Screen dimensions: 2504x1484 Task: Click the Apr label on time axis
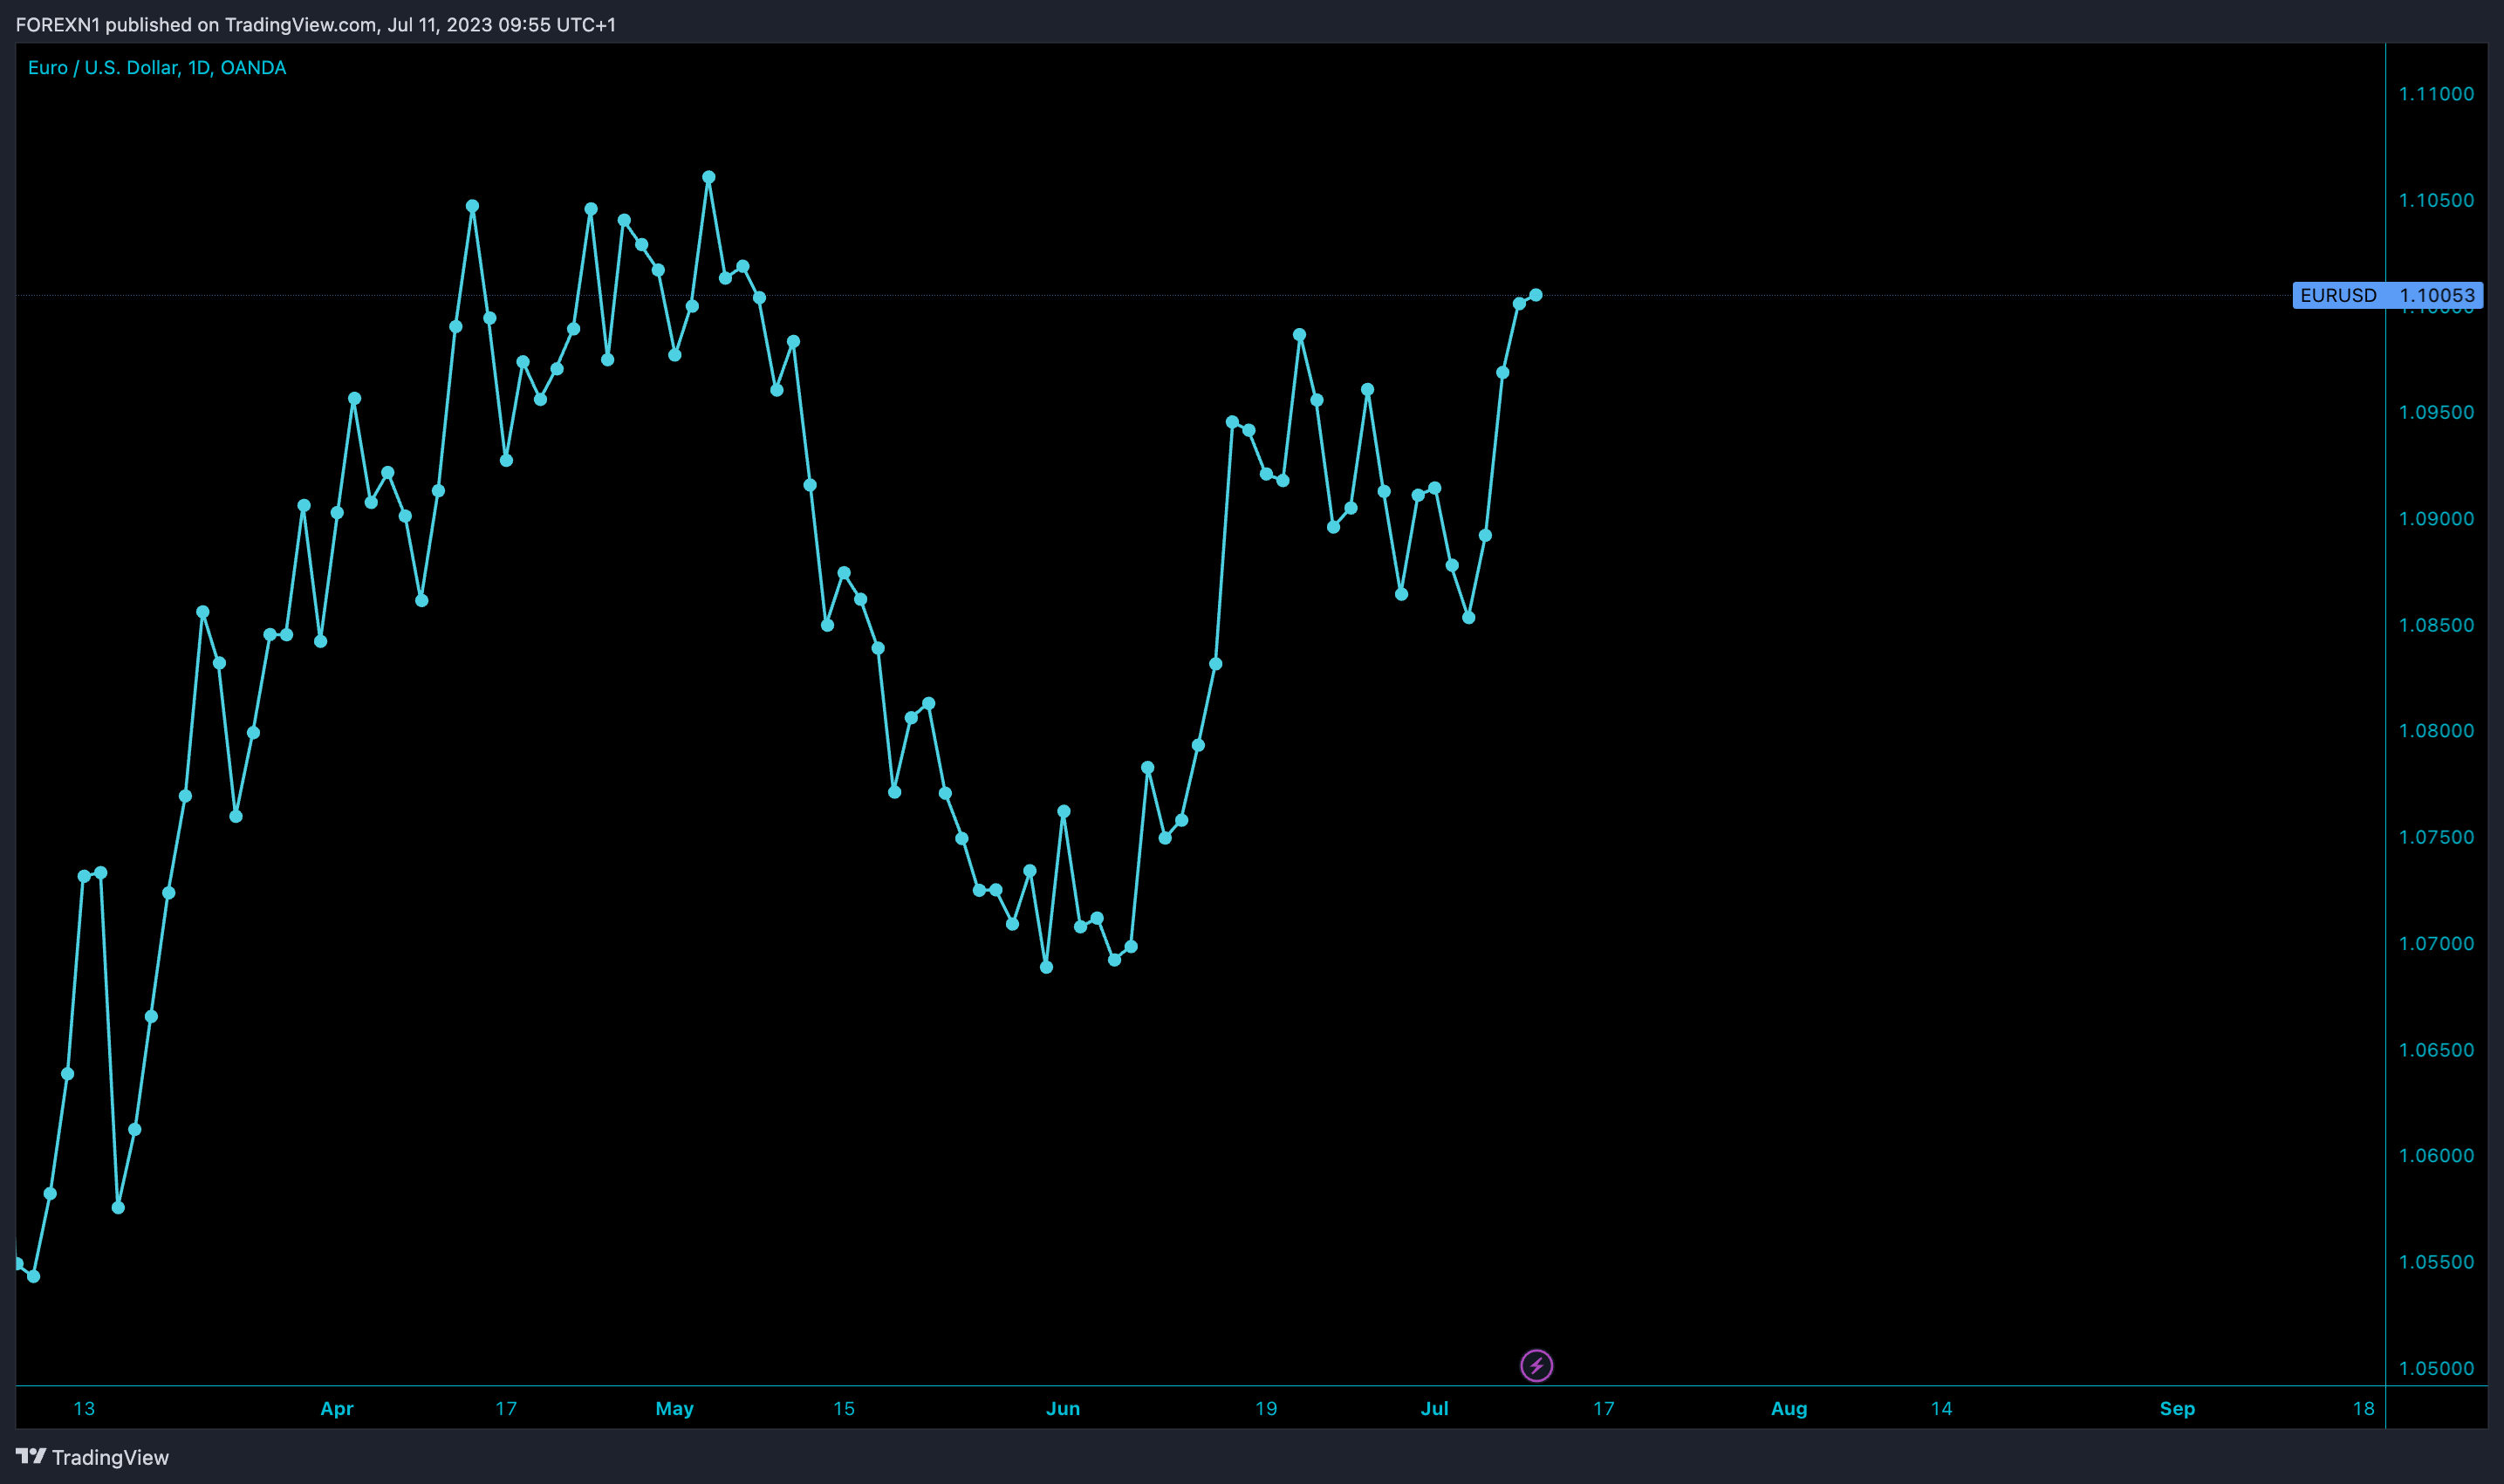tap(337, 1408)
